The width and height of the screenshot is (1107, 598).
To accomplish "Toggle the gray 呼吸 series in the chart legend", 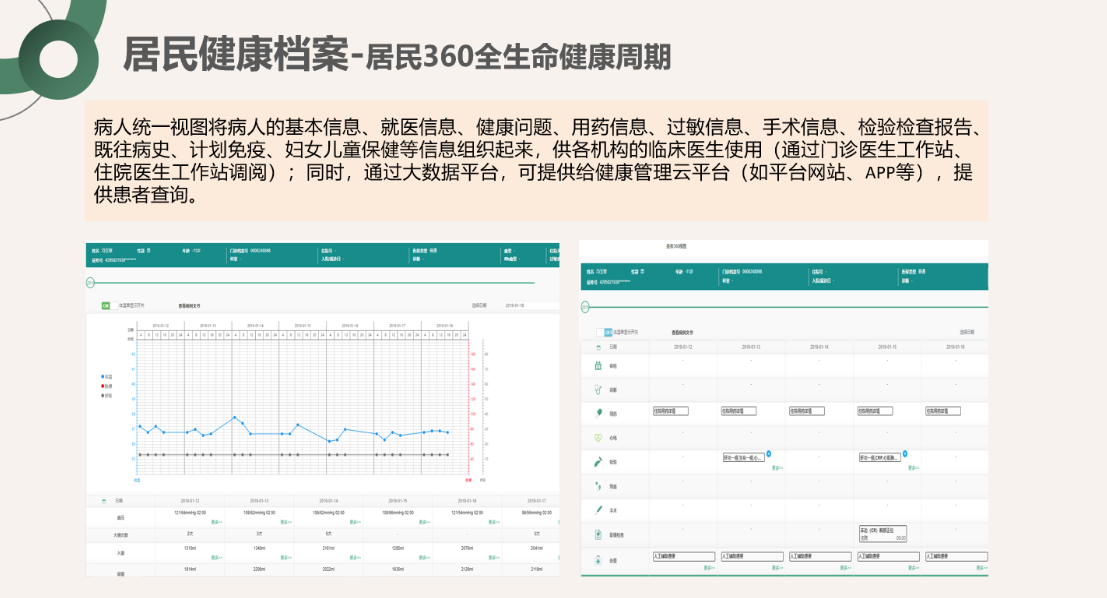I will 107,395.
